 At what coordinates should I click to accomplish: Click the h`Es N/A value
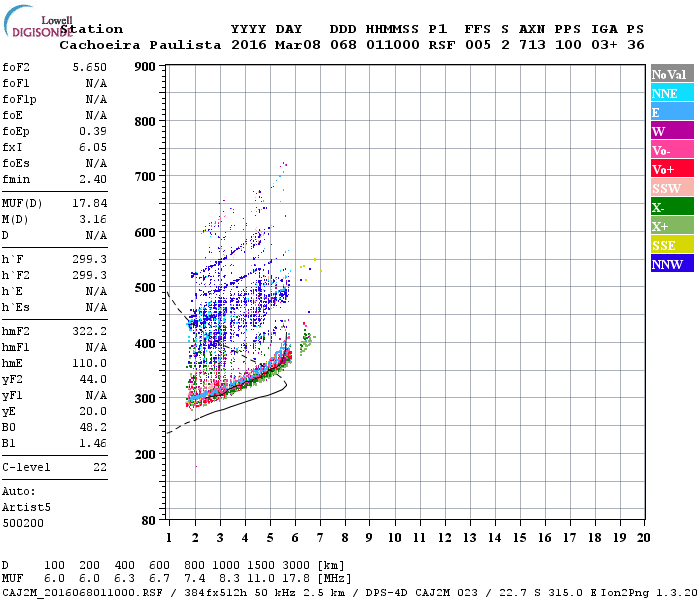(96, 308)
